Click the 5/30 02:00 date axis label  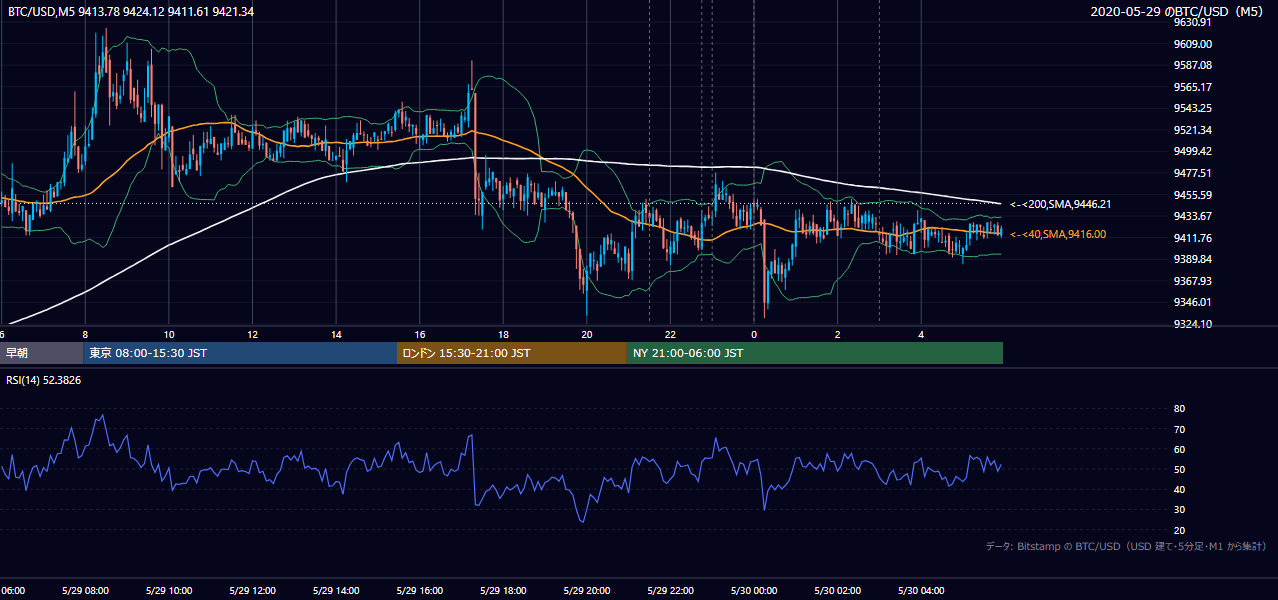(838, 591)
